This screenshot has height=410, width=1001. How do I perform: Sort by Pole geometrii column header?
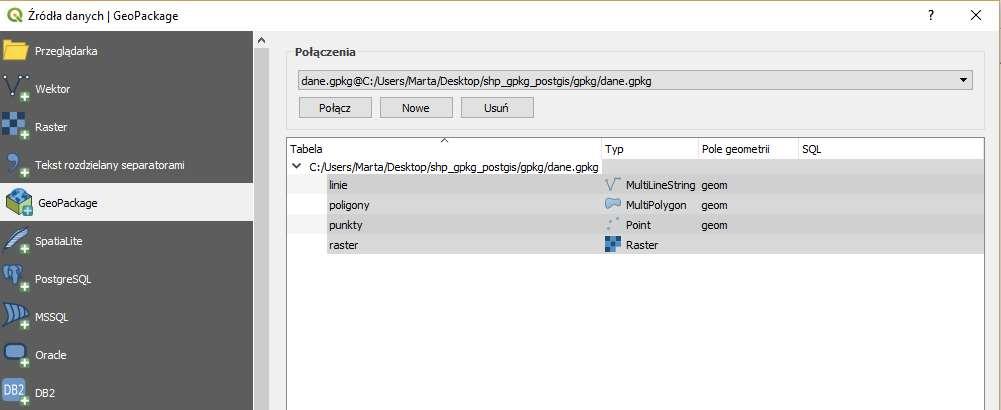pyautogui.click(x=748, y=149)
